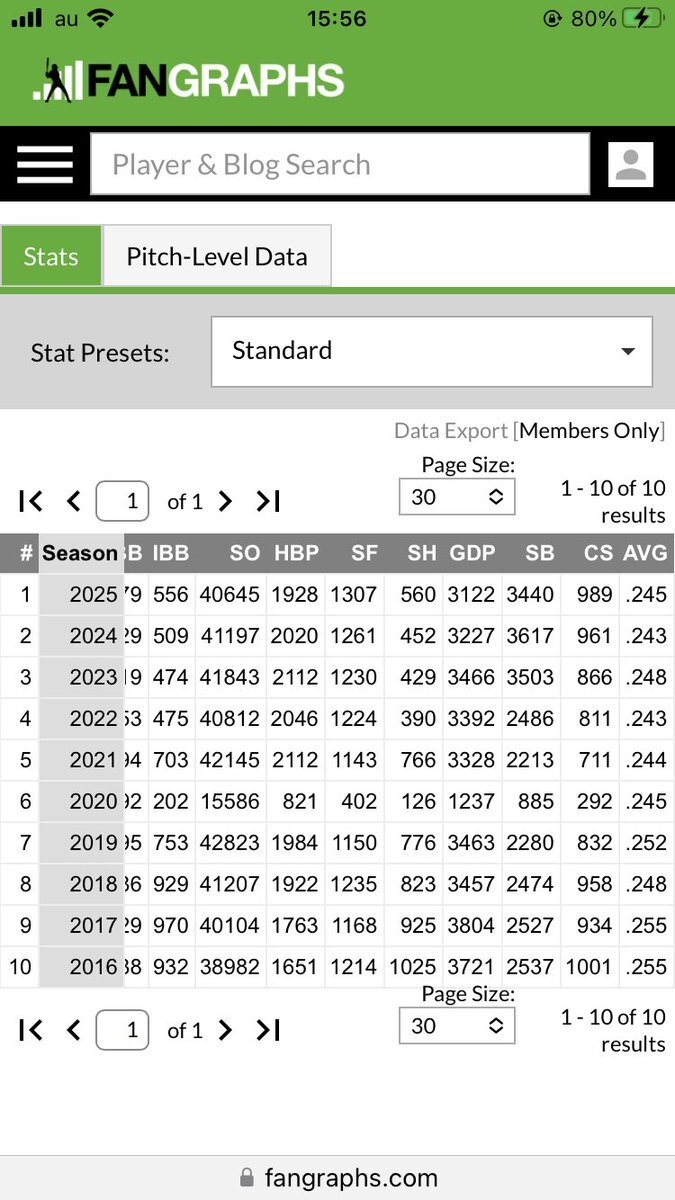Go to next page in top pager
Image resolution: width=675 pixels, height=1200 pixels.
tap(226, 501)
